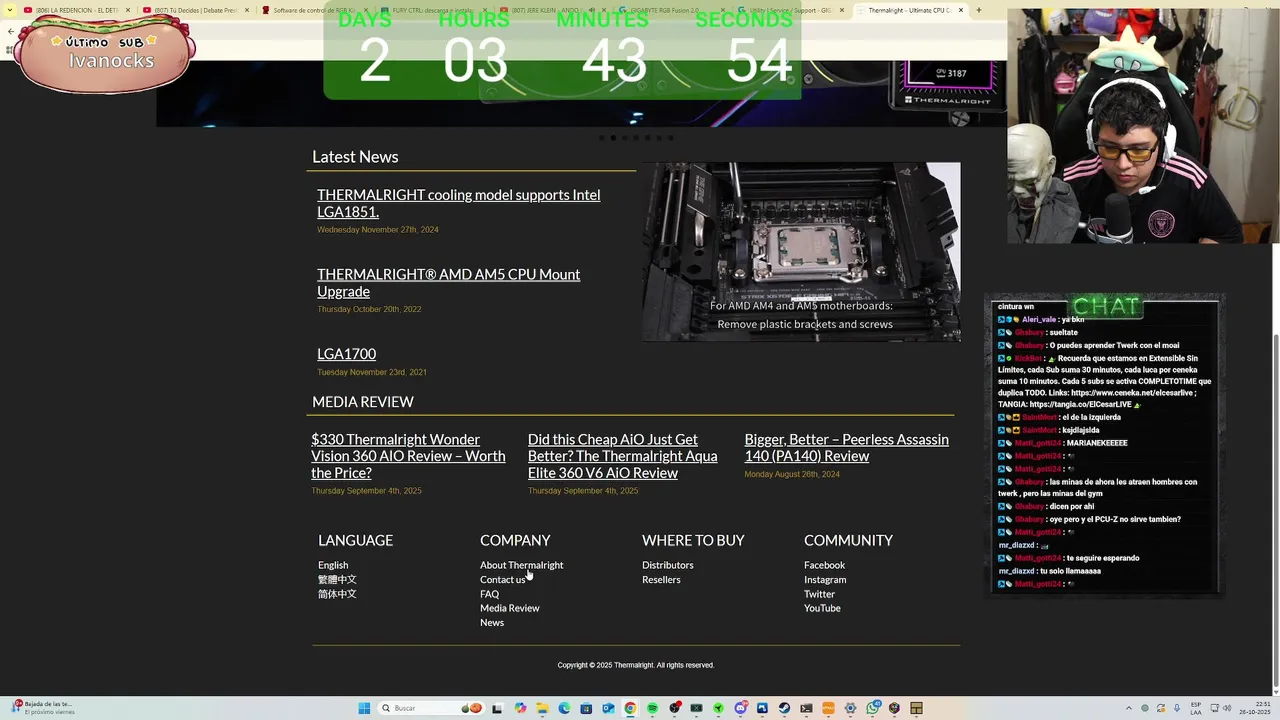Open the Resellers page
This screenshot has height=720, width=1280.
tap(661, 579)
